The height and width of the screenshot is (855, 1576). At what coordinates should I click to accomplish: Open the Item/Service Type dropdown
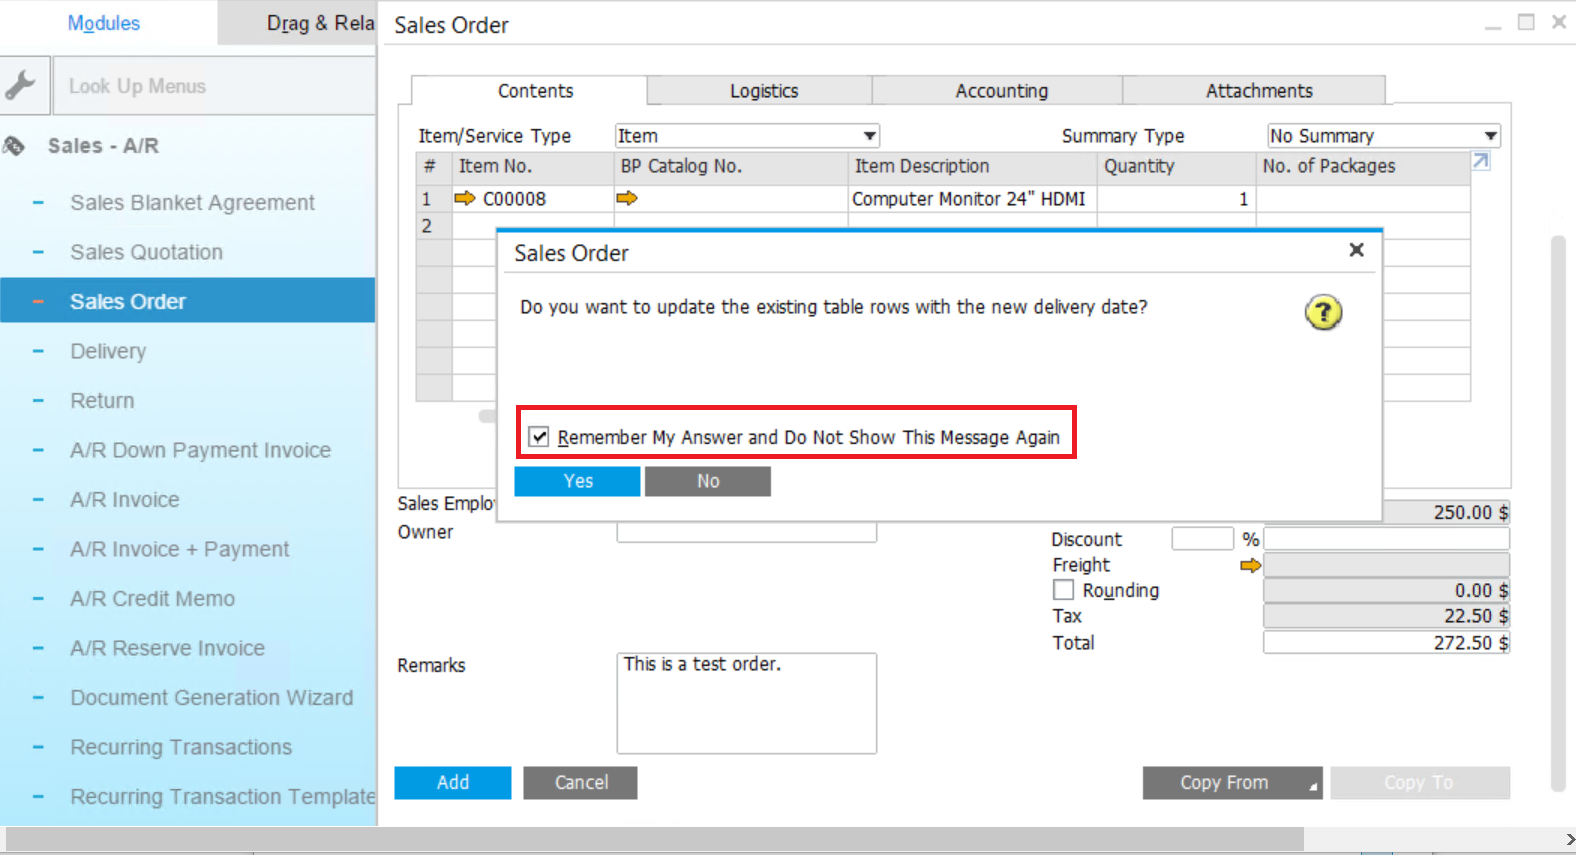pyautogui.click(x=869, y=136)
